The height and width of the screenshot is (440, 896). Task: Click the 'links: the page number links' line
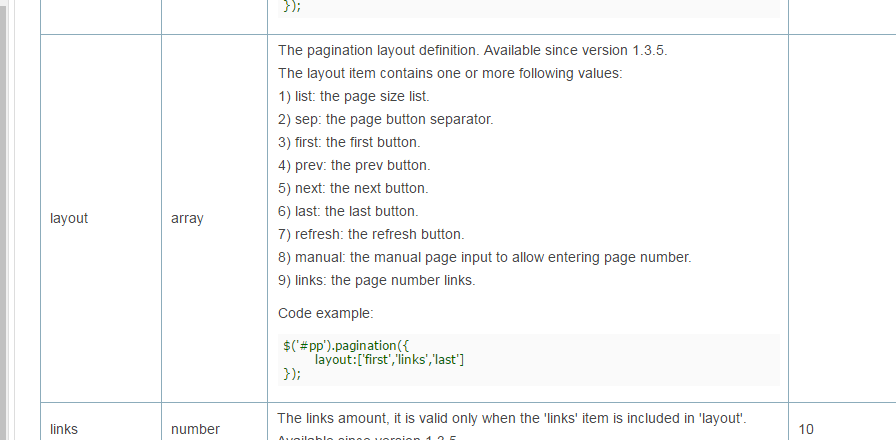(376, 280)
